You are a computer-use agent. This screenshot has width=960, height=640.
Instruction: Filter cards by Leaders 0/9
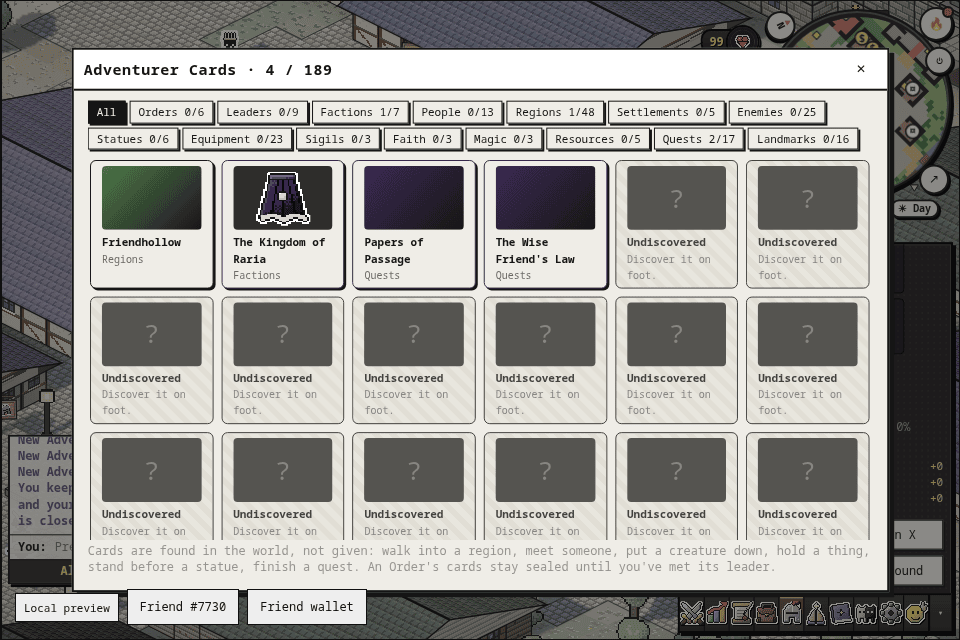(262, 112)
